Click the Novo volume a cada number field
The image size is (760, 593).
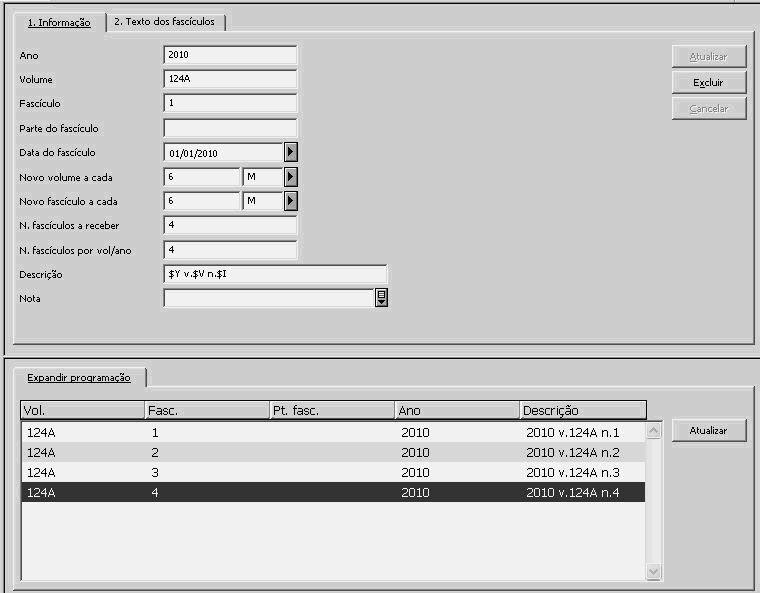click(202, 177)
